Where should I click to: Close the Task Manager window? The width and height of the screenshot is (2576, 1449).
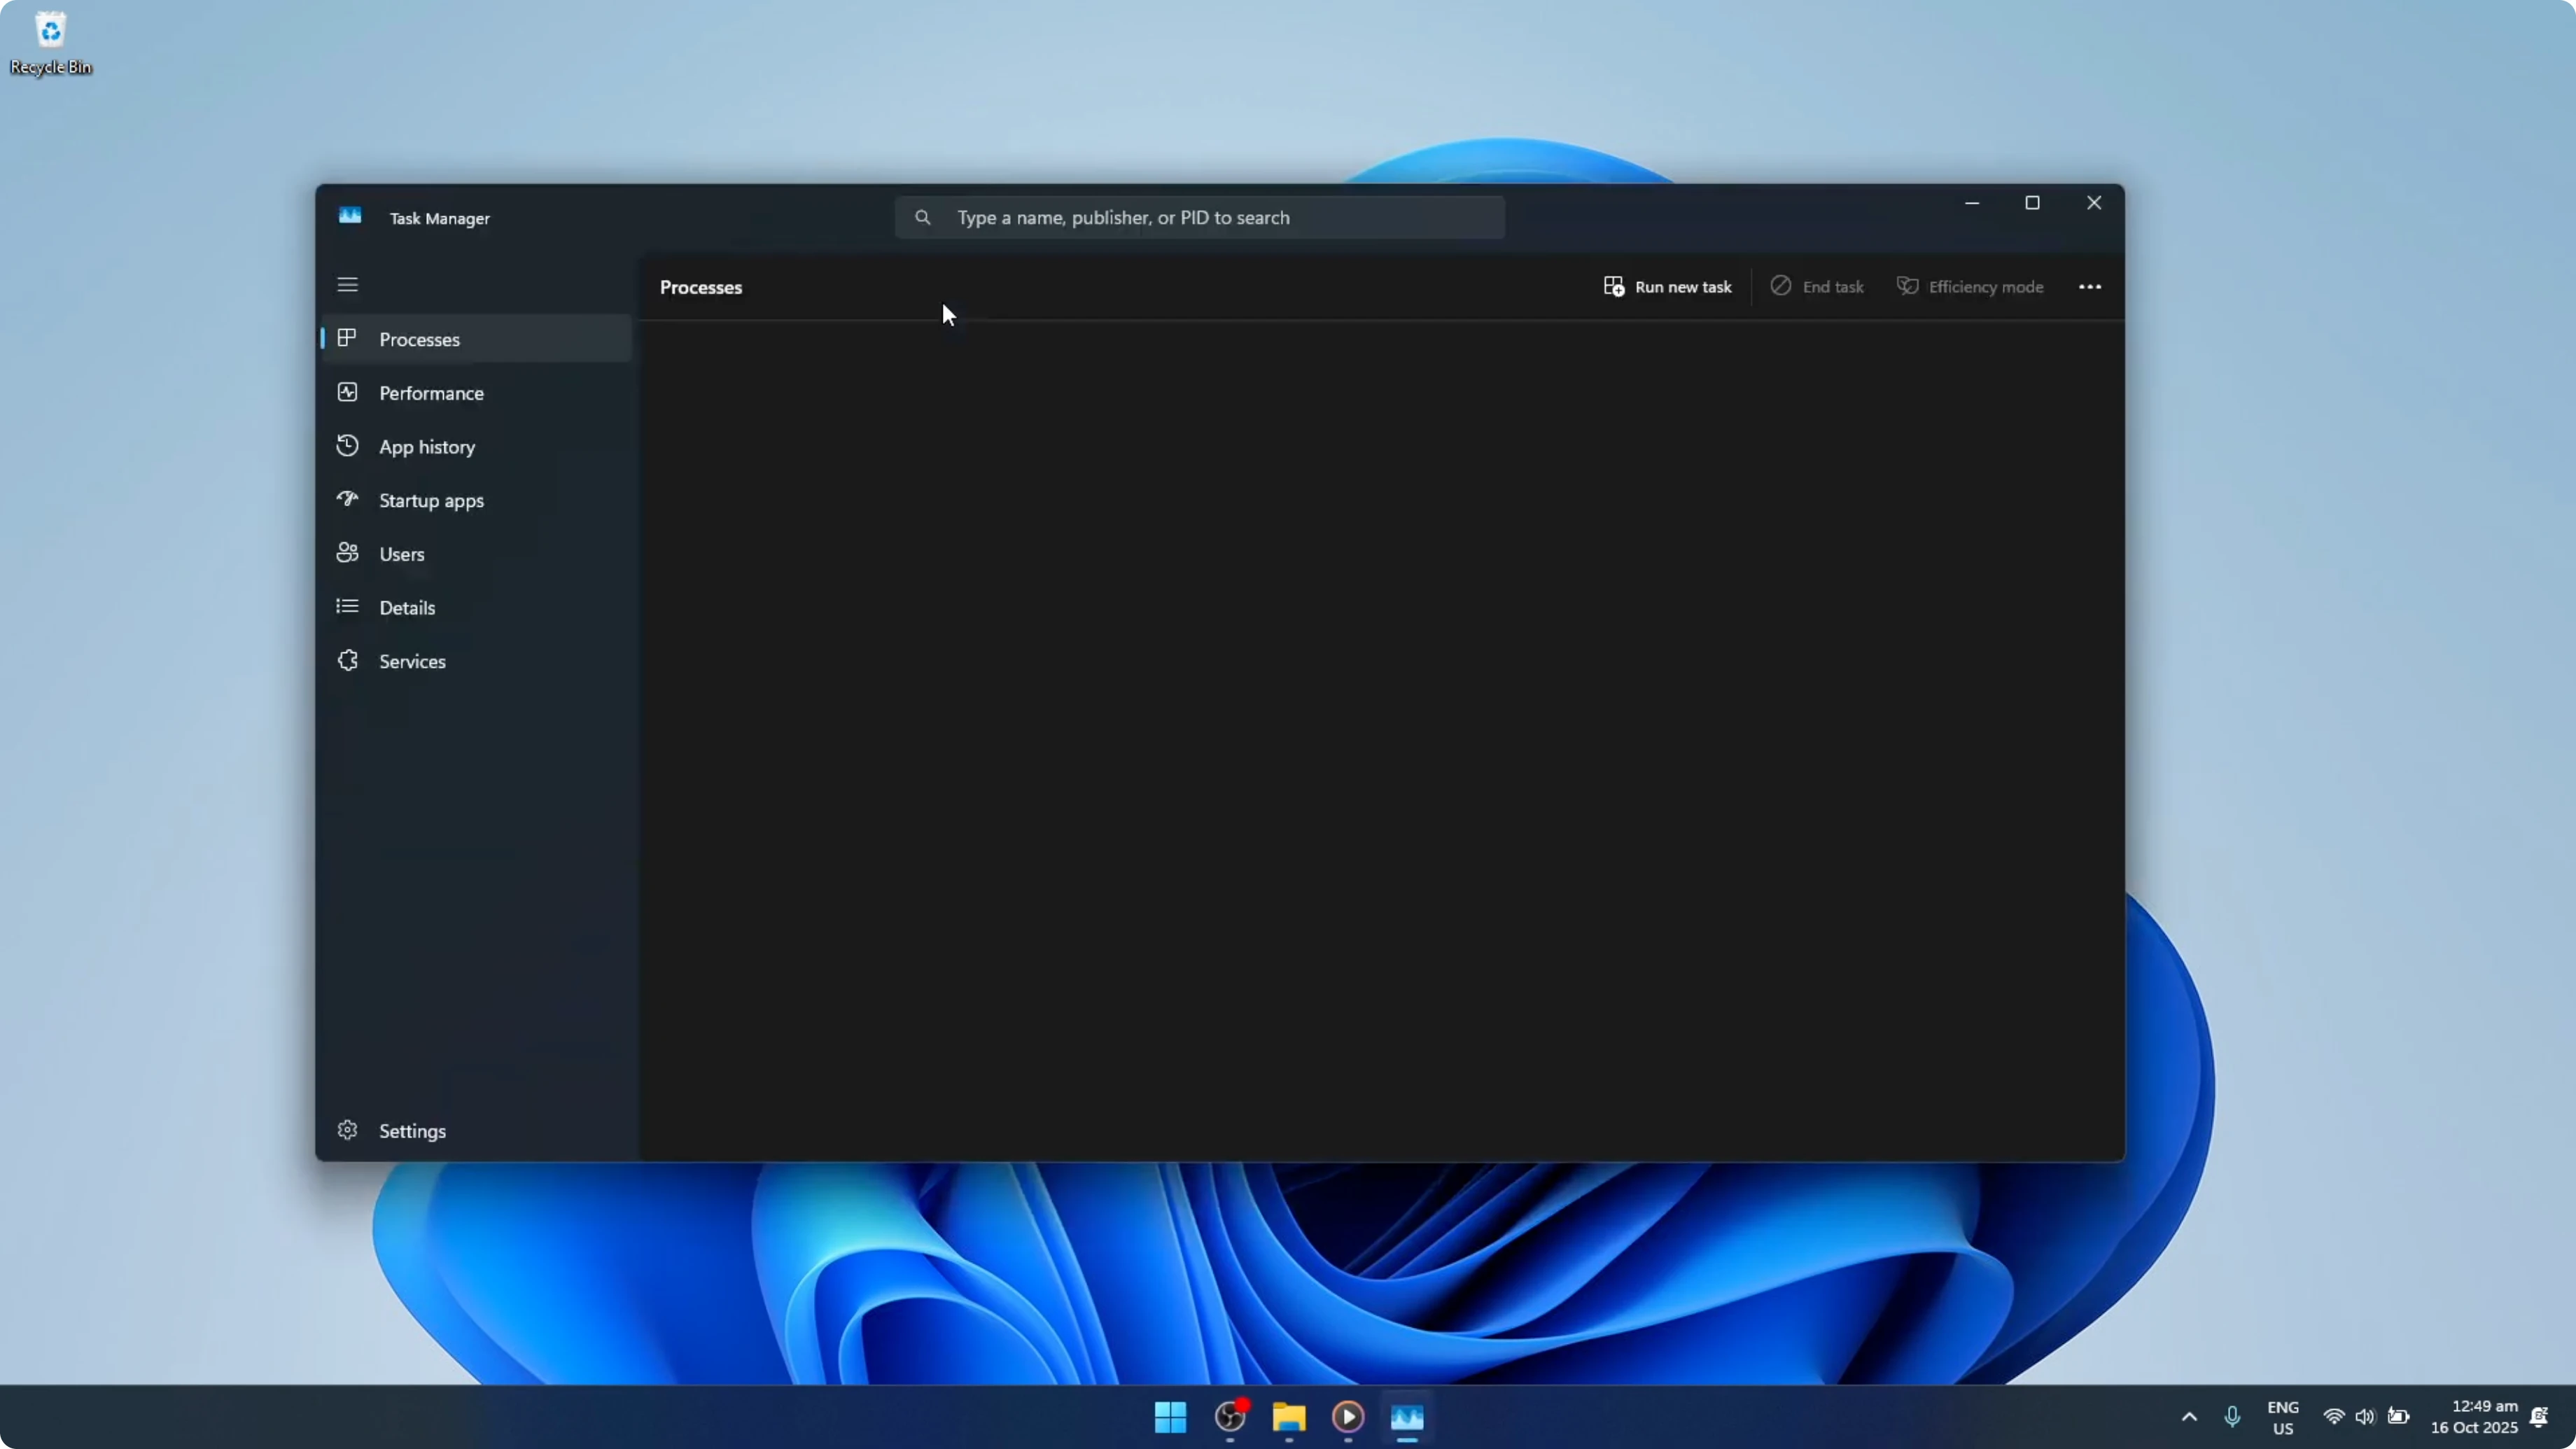[x=2094, y=203]
